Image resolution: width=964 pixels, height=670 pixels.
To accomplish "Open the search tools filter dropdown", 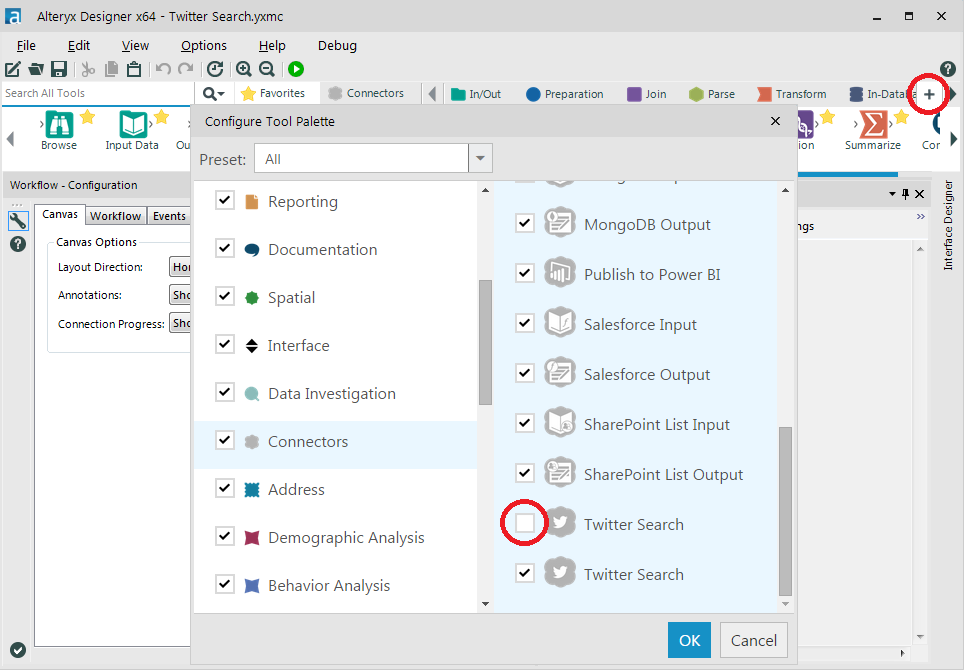I will tap(212, 92).
